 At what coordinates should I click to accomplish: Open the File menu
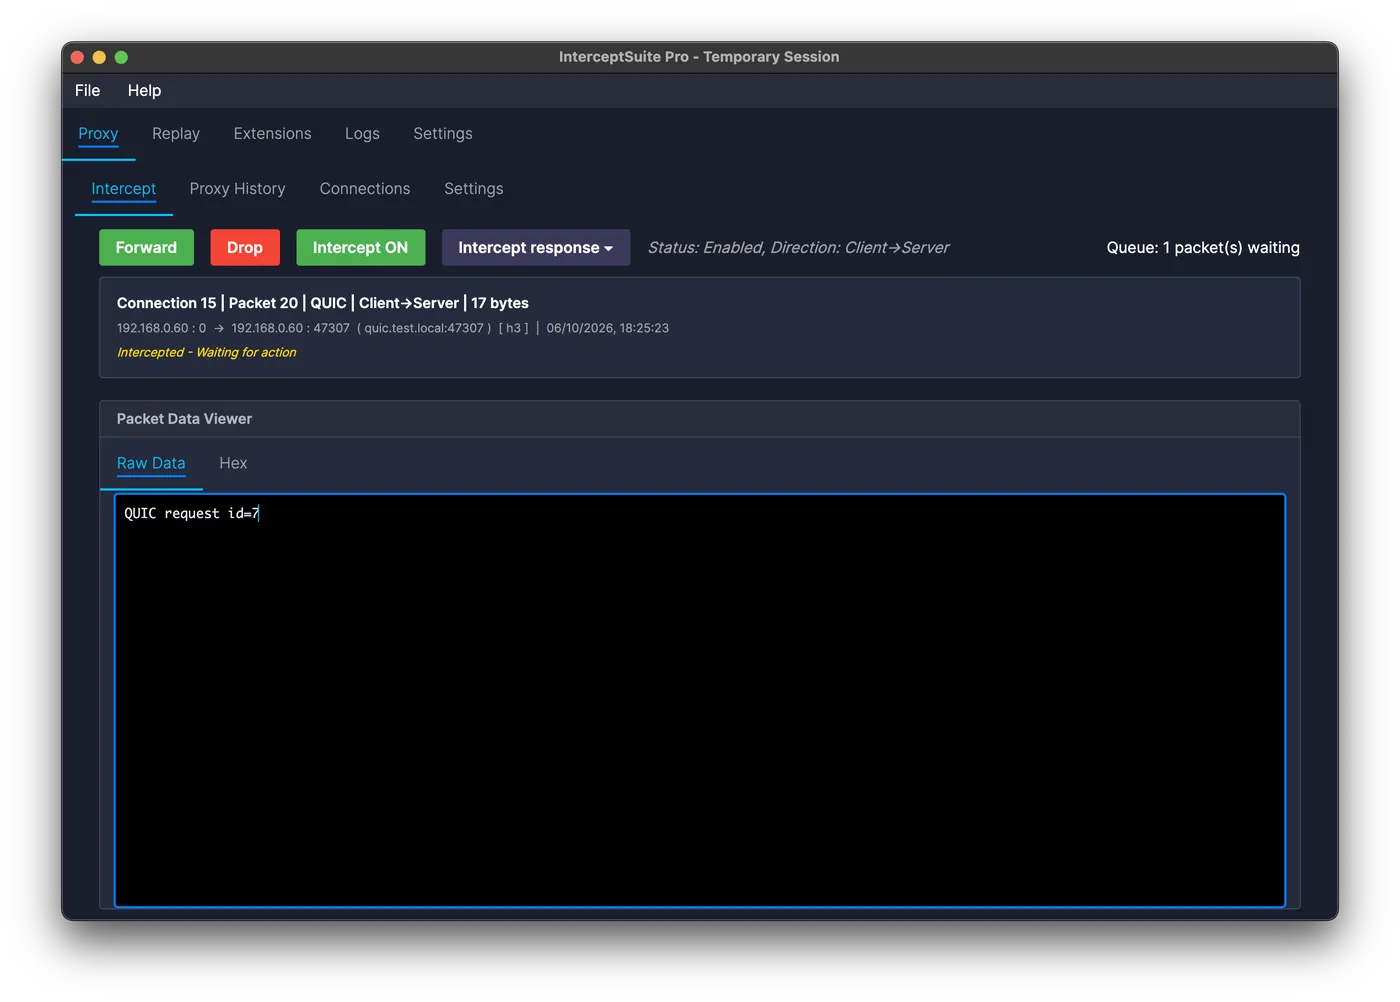click(x=88, y=90)
